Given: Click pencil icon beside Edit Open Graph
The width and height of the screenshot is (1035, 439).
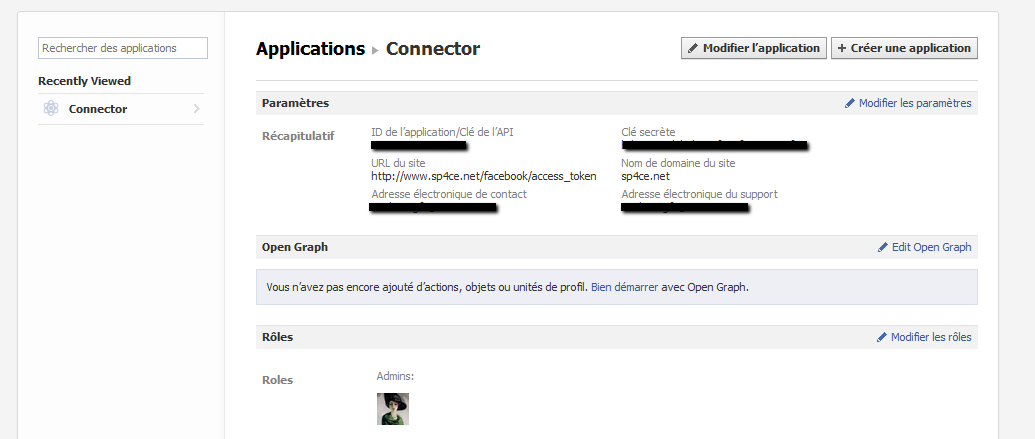Looking at the screenshot, I should tap(883, 248).
